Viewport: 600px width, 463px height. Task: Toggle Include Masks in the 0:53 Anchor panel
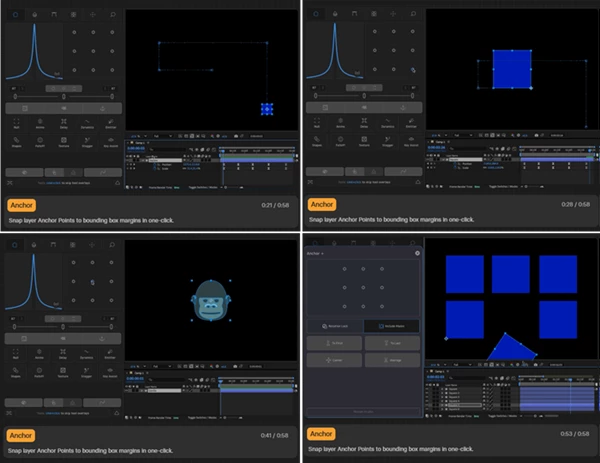click(x=391, y=326)
